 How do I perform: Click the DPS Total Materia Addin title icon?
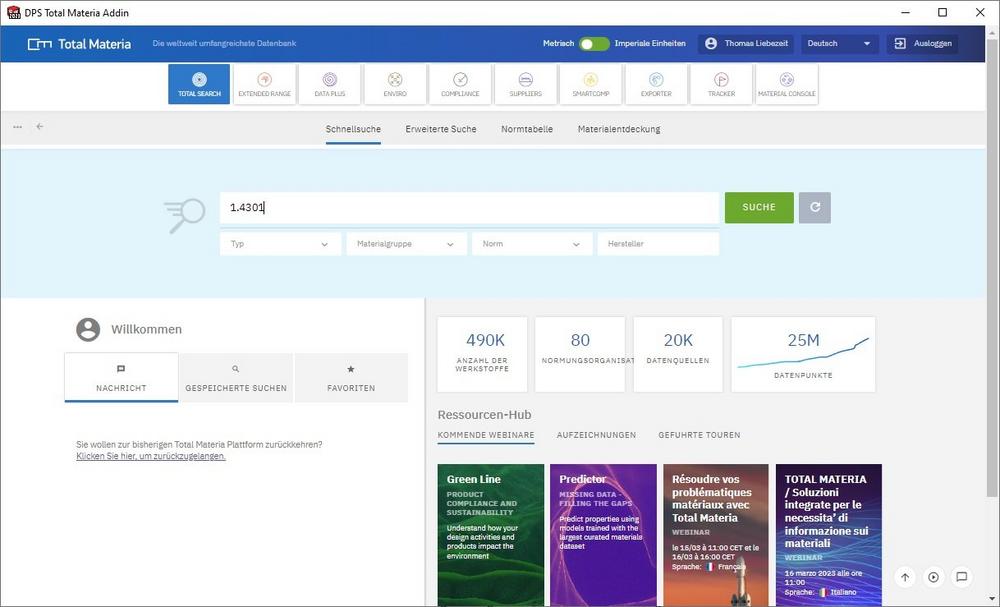point(13,12)
